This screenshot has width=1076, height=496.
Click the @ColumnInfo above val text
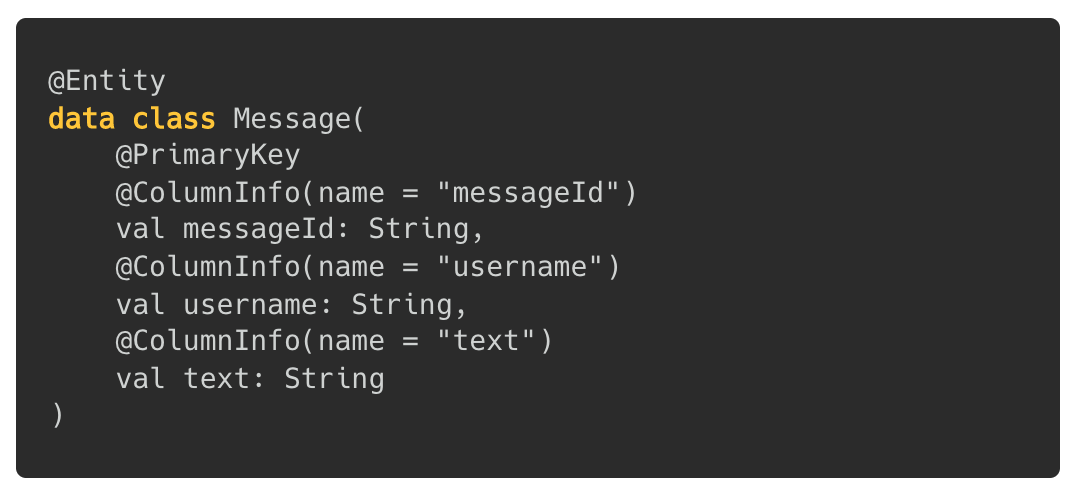click(x=208, y=342)
